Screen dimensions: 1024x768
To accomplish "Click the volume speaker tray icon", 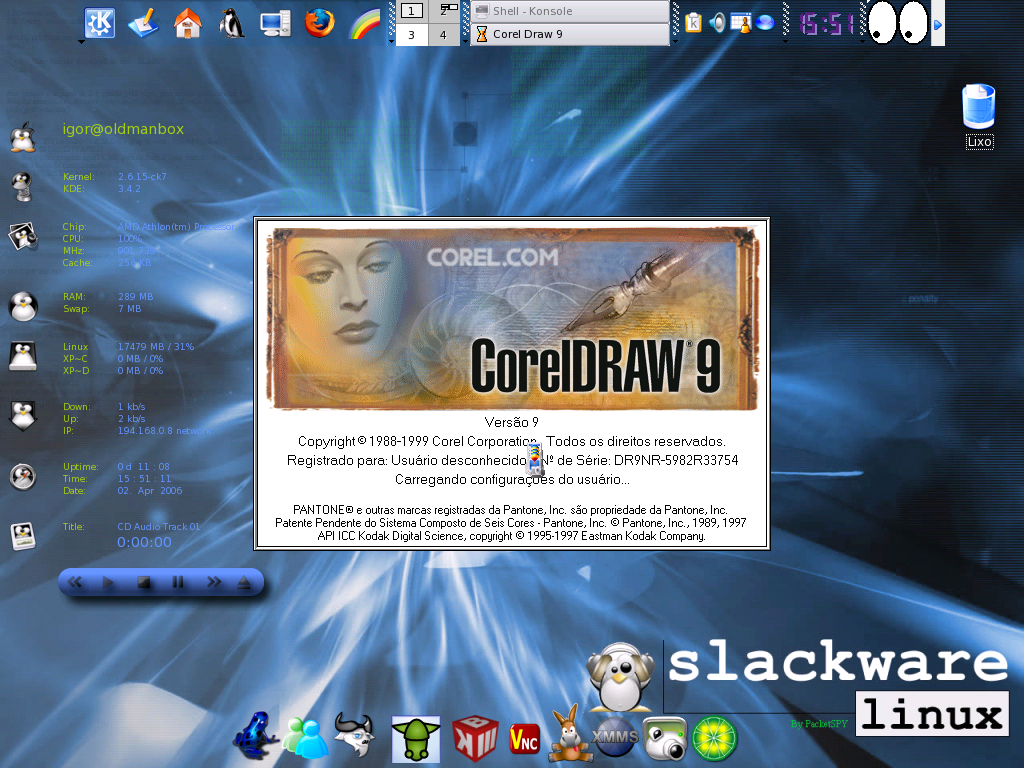I will coord(717,24).
